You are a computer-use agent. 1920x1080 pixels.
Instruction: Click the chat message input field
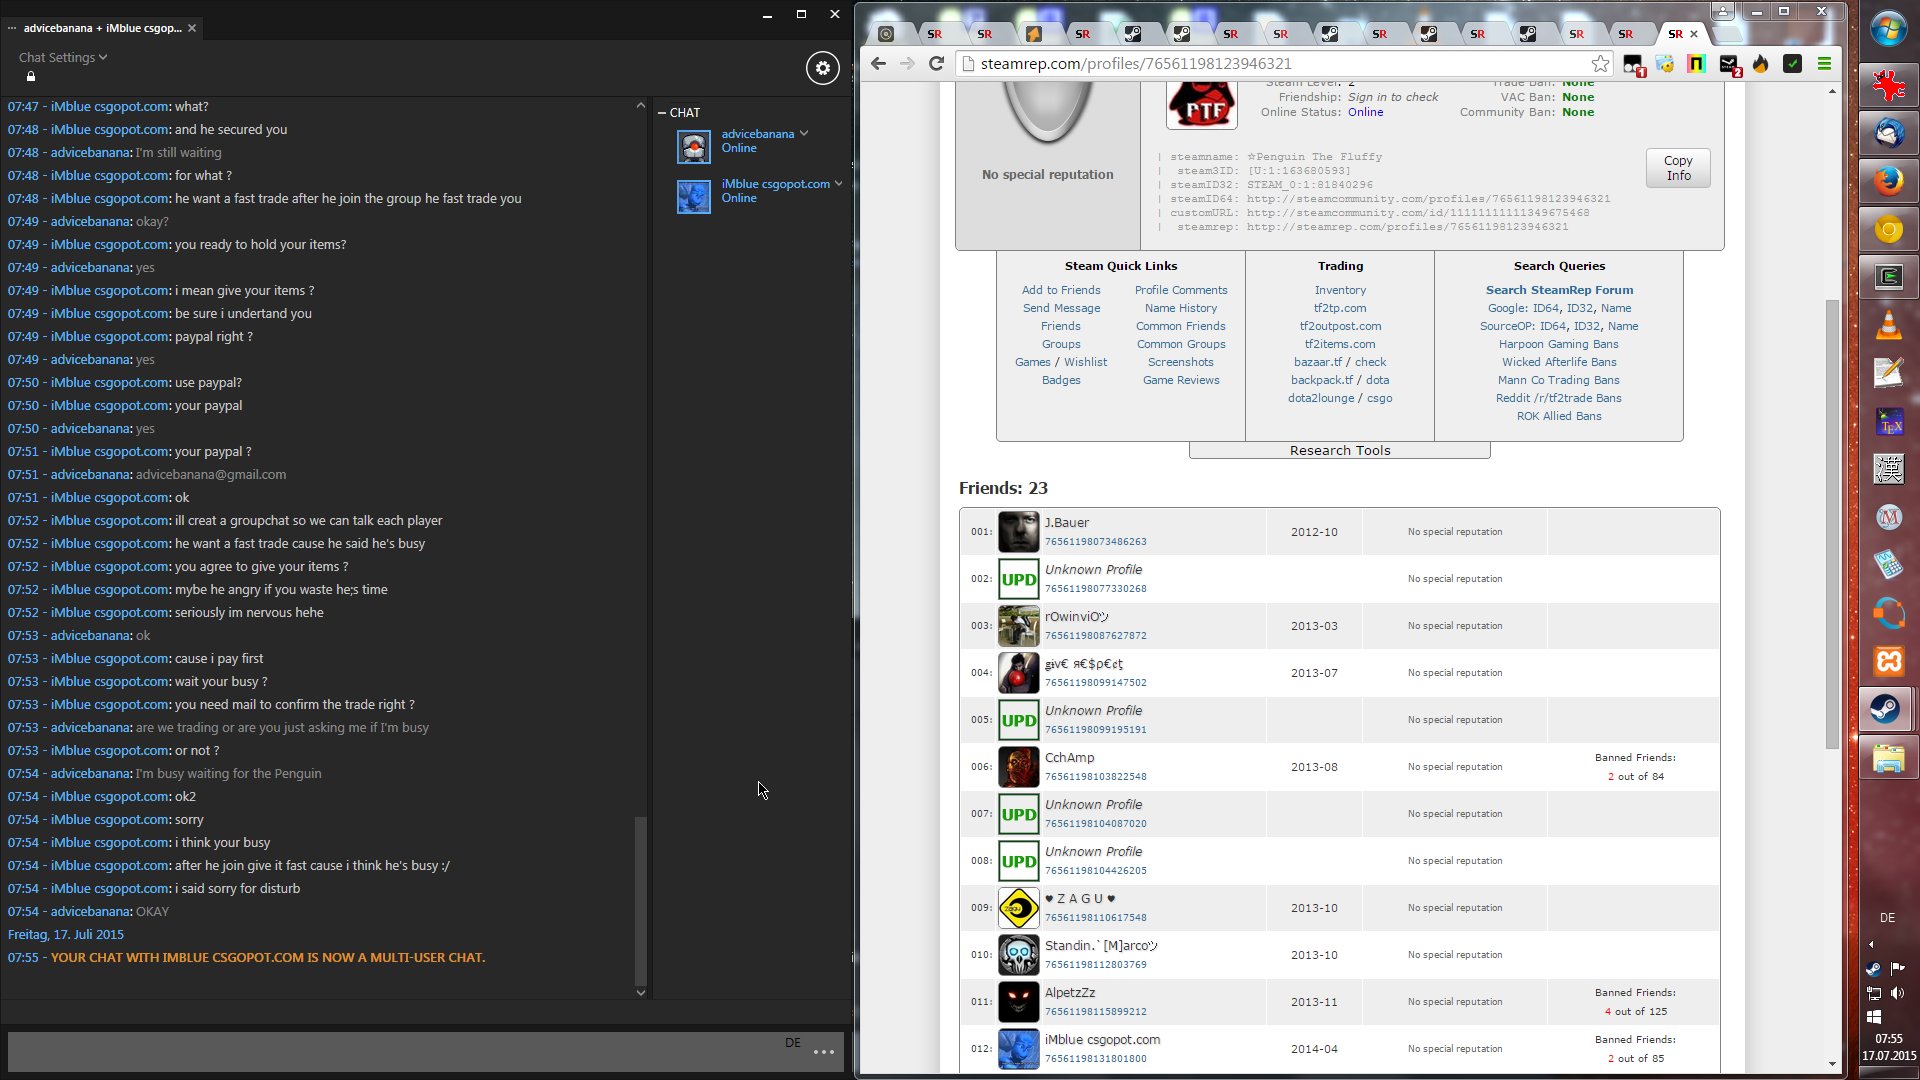[x=400, y=1051]
